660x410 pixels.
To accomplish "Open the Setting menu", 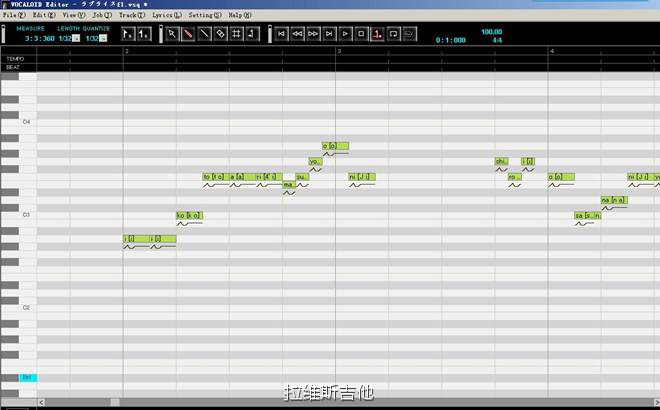I will coord(205,16).
